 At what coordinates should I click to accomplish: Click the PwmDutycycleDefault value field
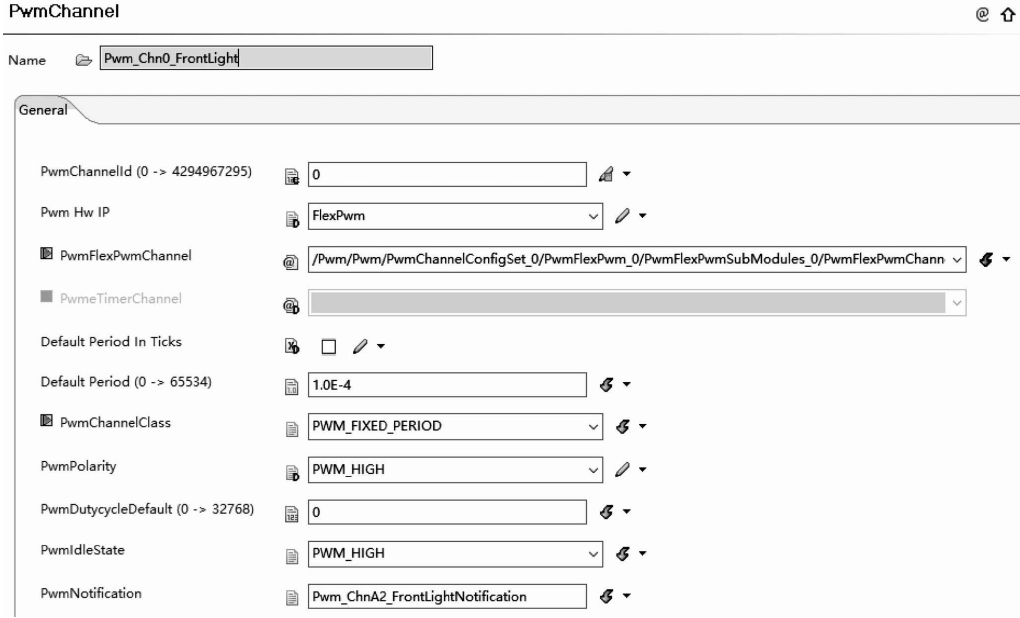point(447,512)
